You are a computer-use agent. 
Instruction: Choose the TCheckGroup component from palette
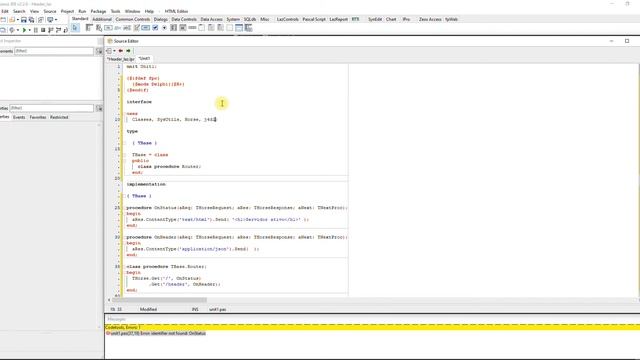[x=220, y=28]
